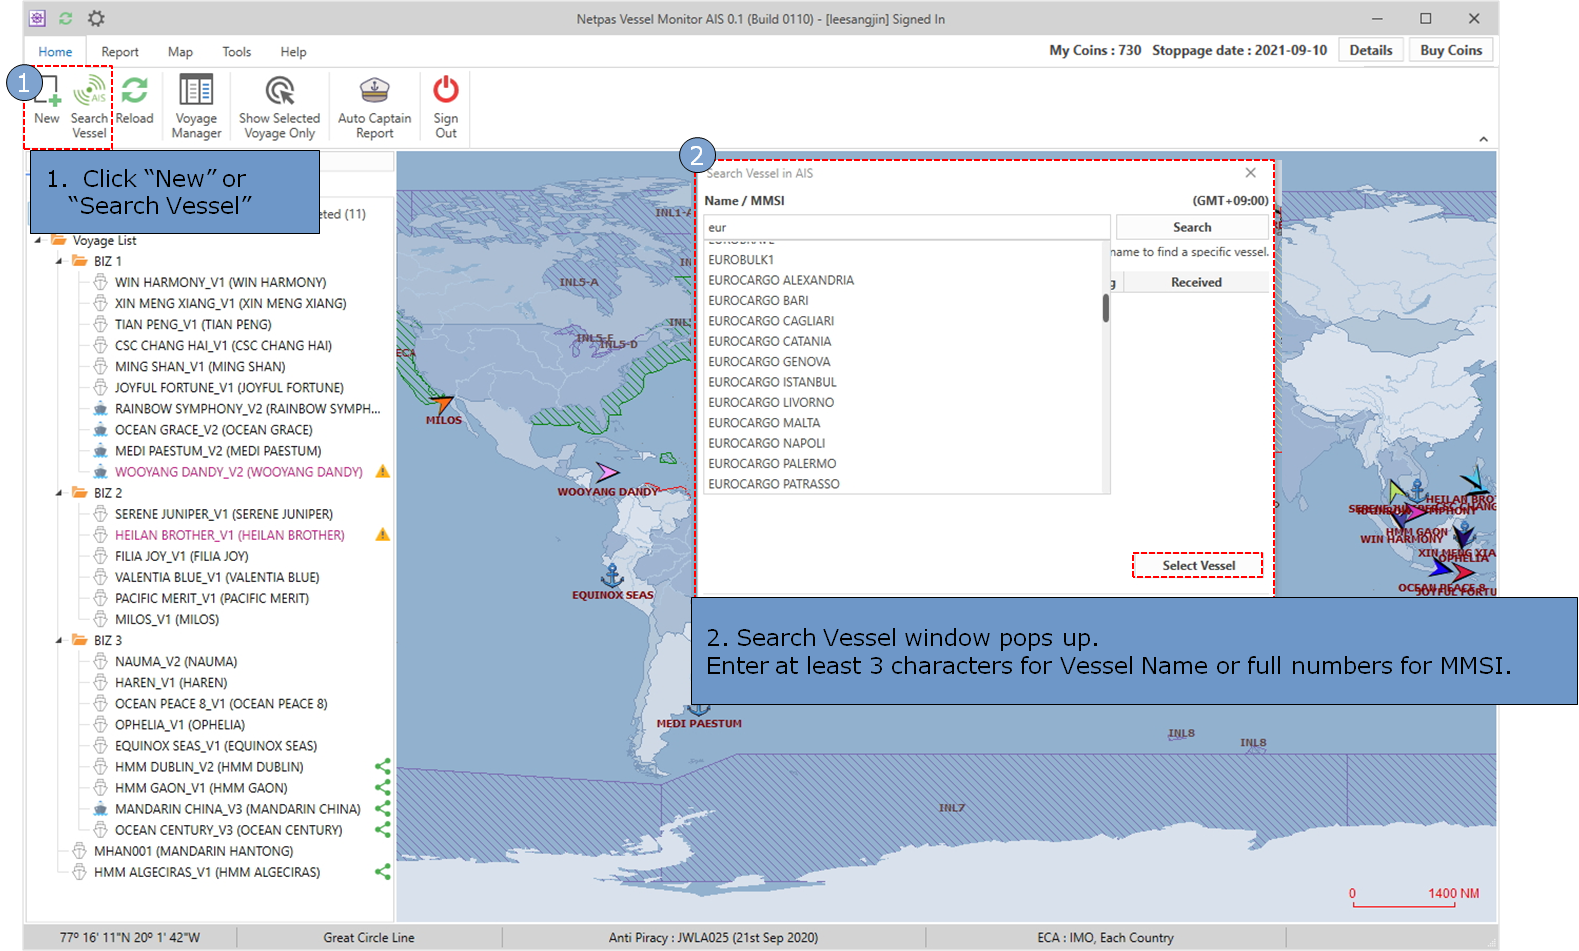
Task: Select PACIFIC MERIT_V1 voyage
Action: pyautogui.click(x=212, y=597)
